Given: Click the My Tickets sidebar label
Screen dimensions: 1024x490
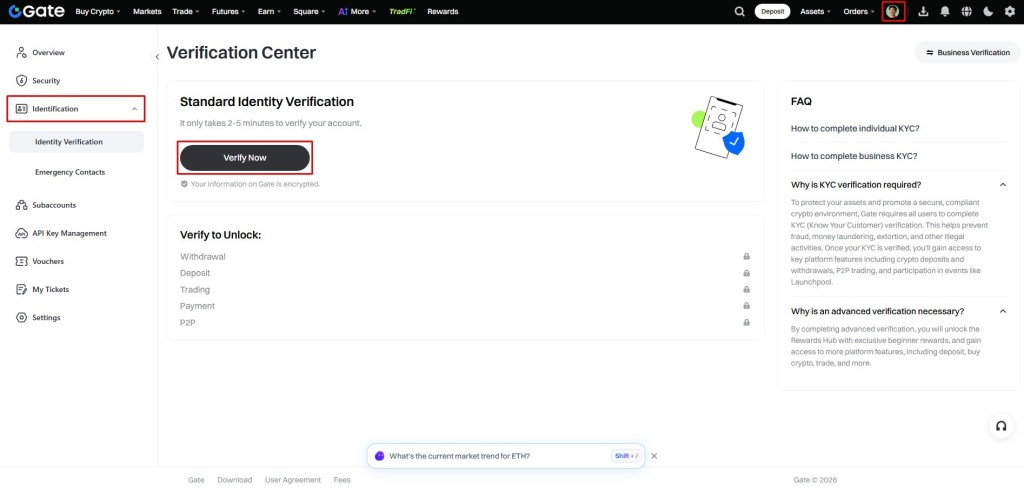Looking at the screenshot, I should (51, 289).
